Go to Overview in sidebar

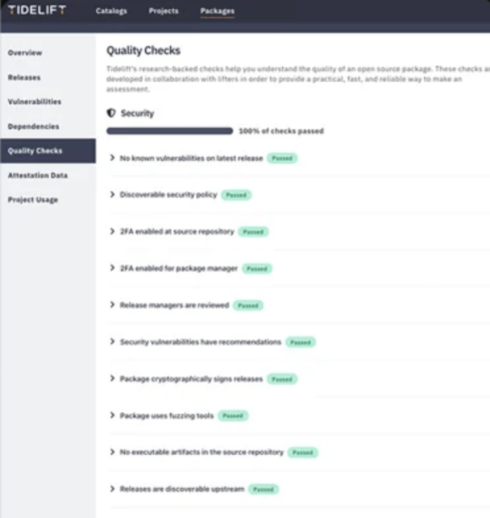click(25, 53)
